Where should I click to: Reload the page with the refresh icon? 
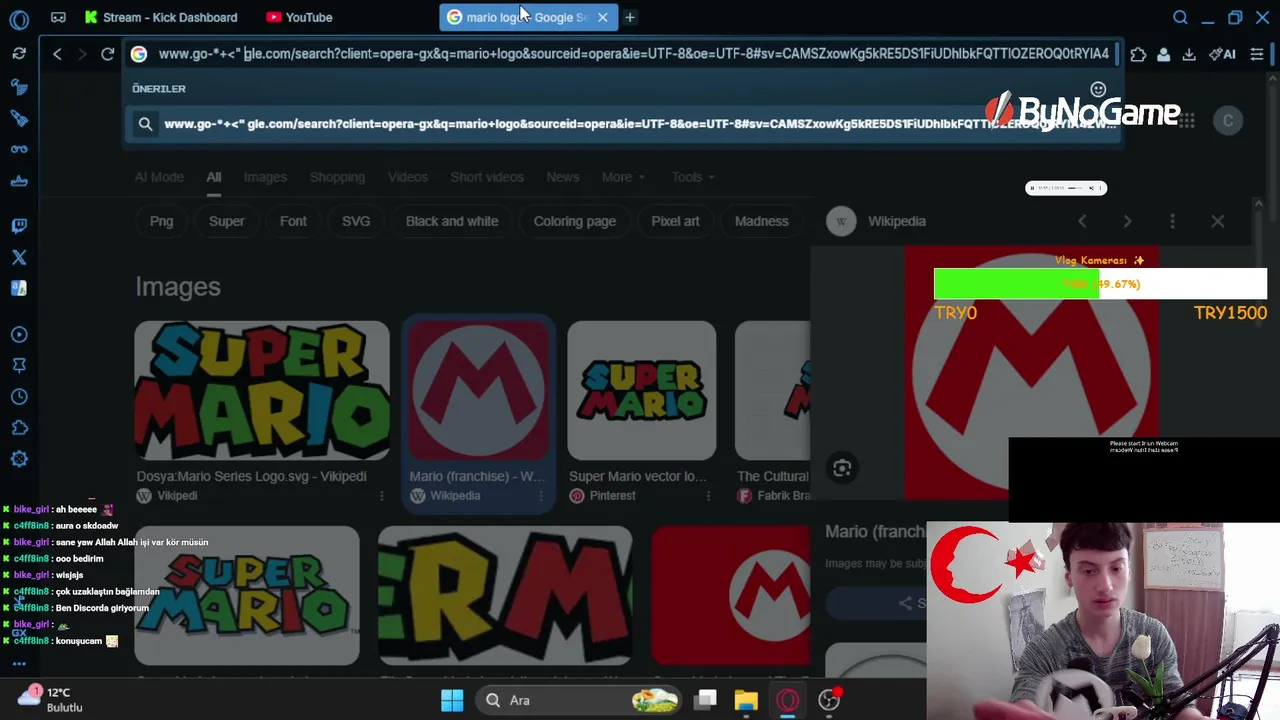pyautogui.click(x=107, y=54)
